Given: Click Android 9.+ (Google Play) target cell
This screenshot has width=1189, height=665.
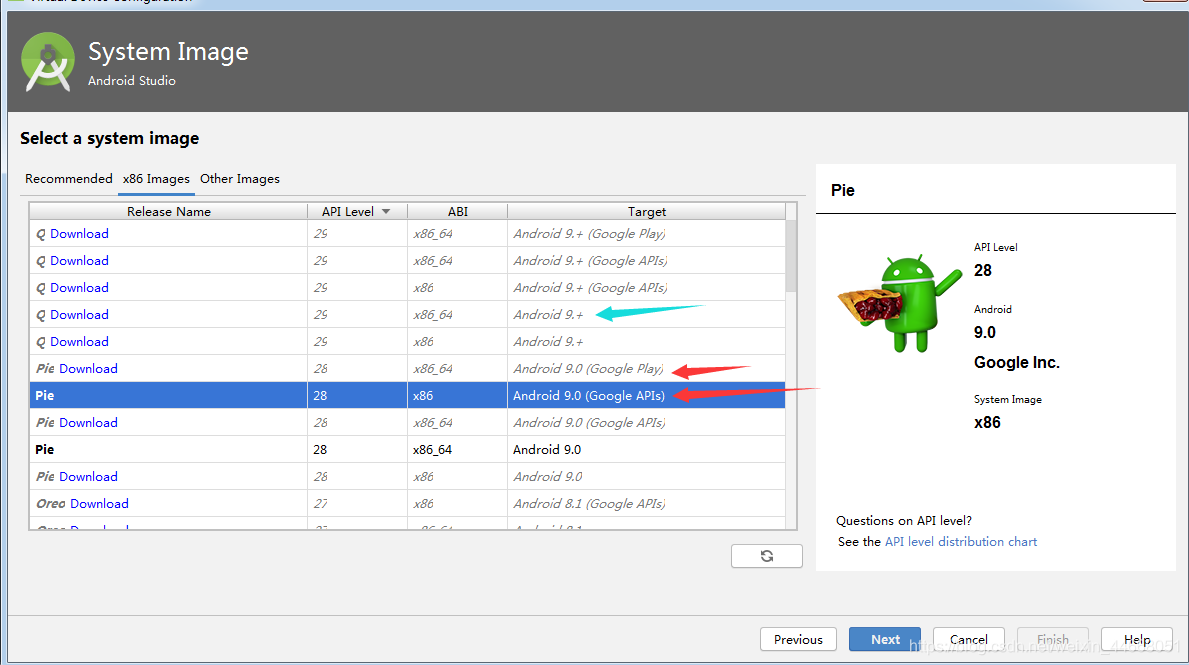Looking at the screenshot, I should tap(646, 234).
